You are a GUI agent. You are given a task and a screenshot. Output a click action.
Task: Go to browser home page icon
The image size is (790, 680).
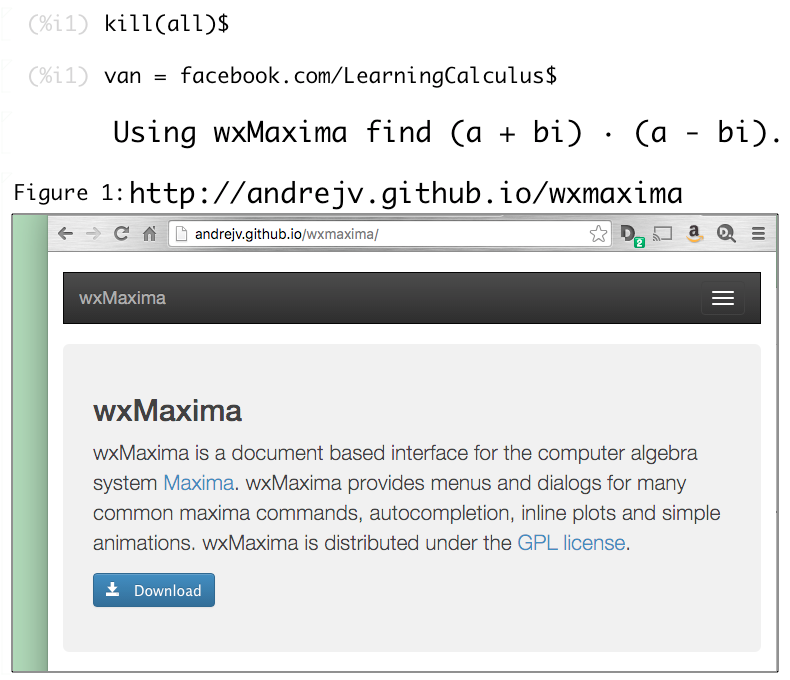149,234
